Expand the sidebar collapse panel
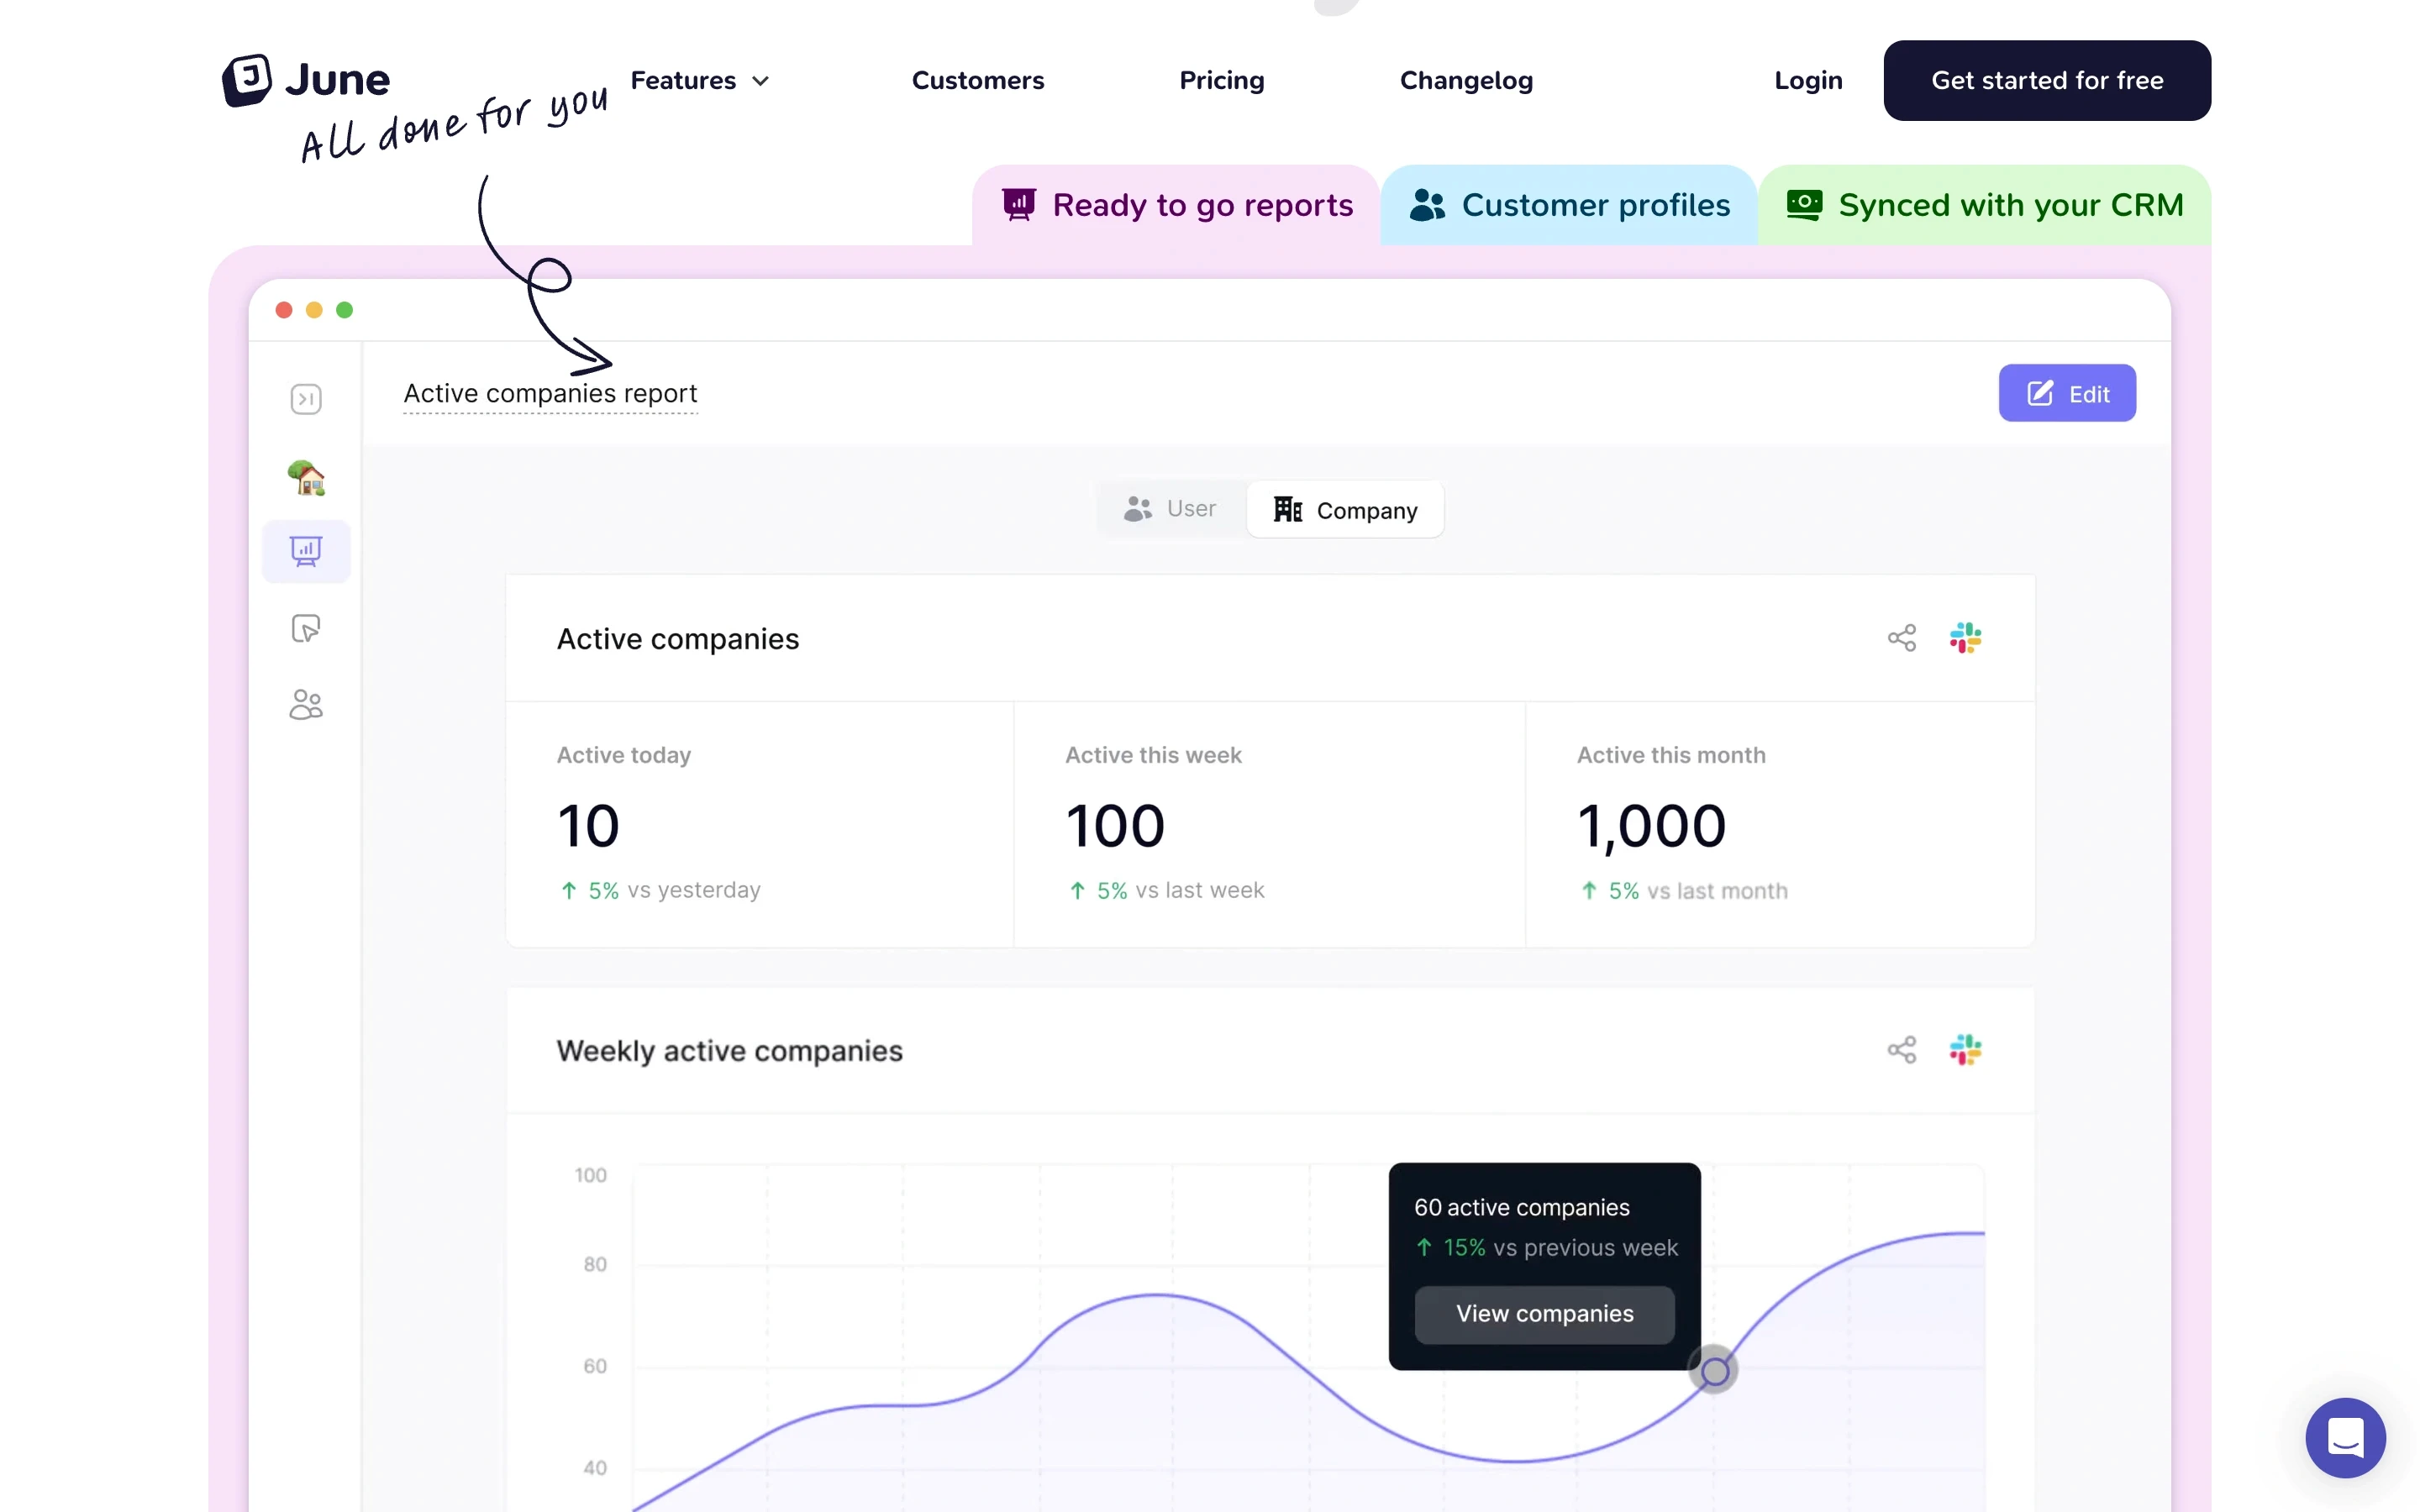 [305, 399]
